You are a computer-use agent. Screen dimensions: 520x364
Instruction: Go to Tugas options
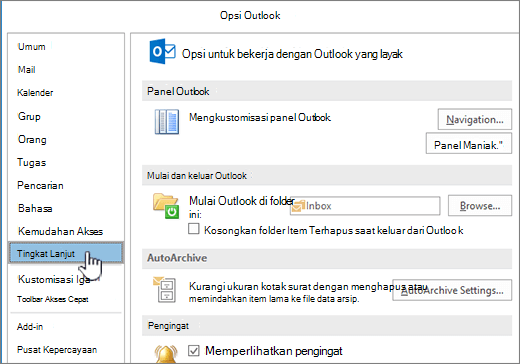(32, 163)
